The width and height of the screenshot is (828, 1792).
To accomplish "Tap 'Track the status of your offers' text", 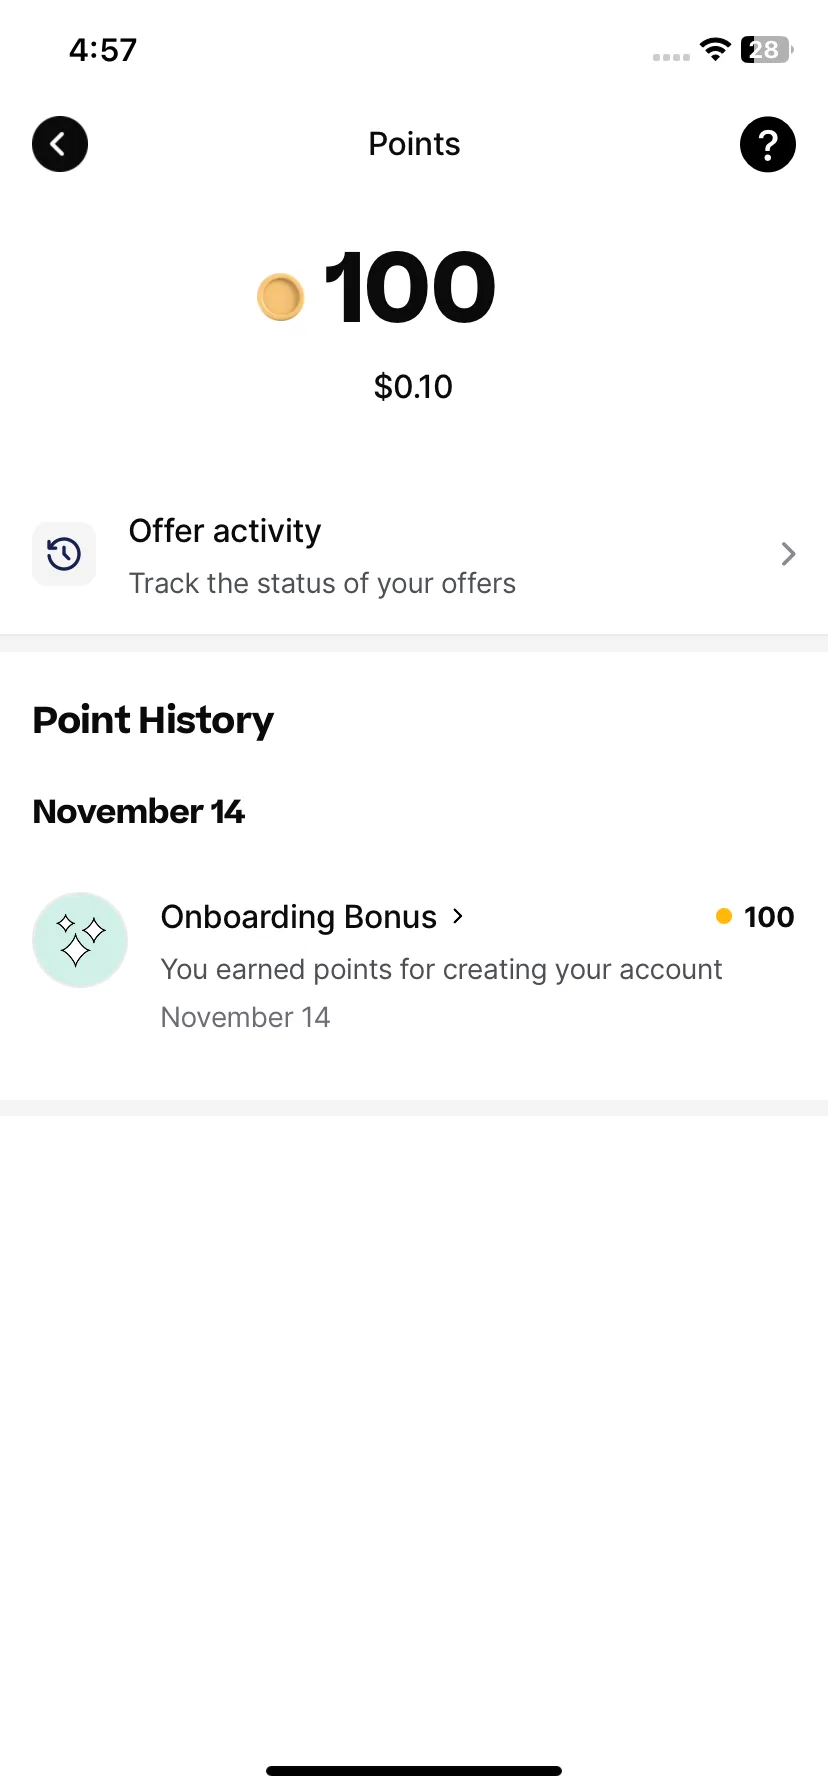I will pos(322,584).
